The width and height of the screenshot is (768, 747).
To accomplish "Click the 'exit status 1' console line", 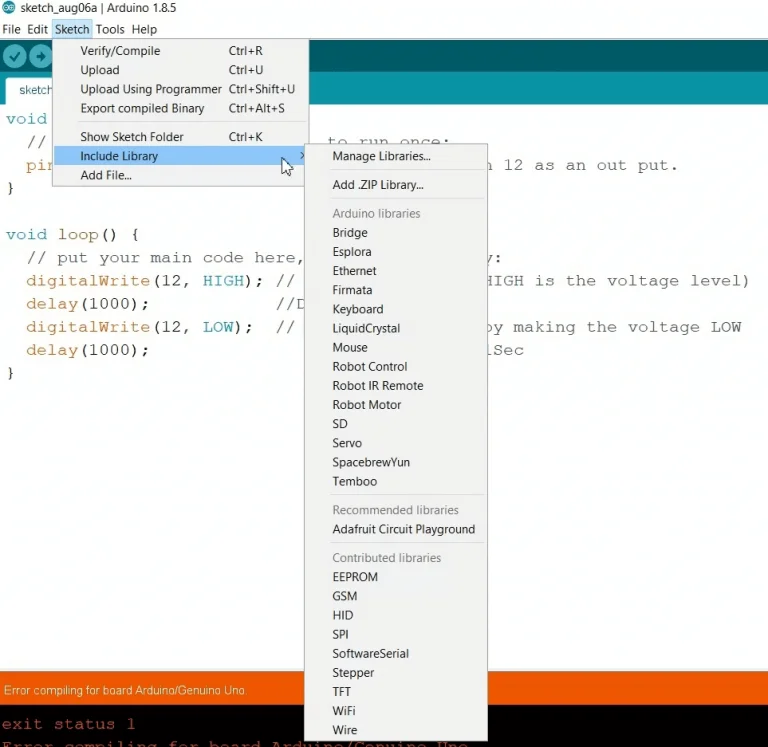I will [69, 724].
